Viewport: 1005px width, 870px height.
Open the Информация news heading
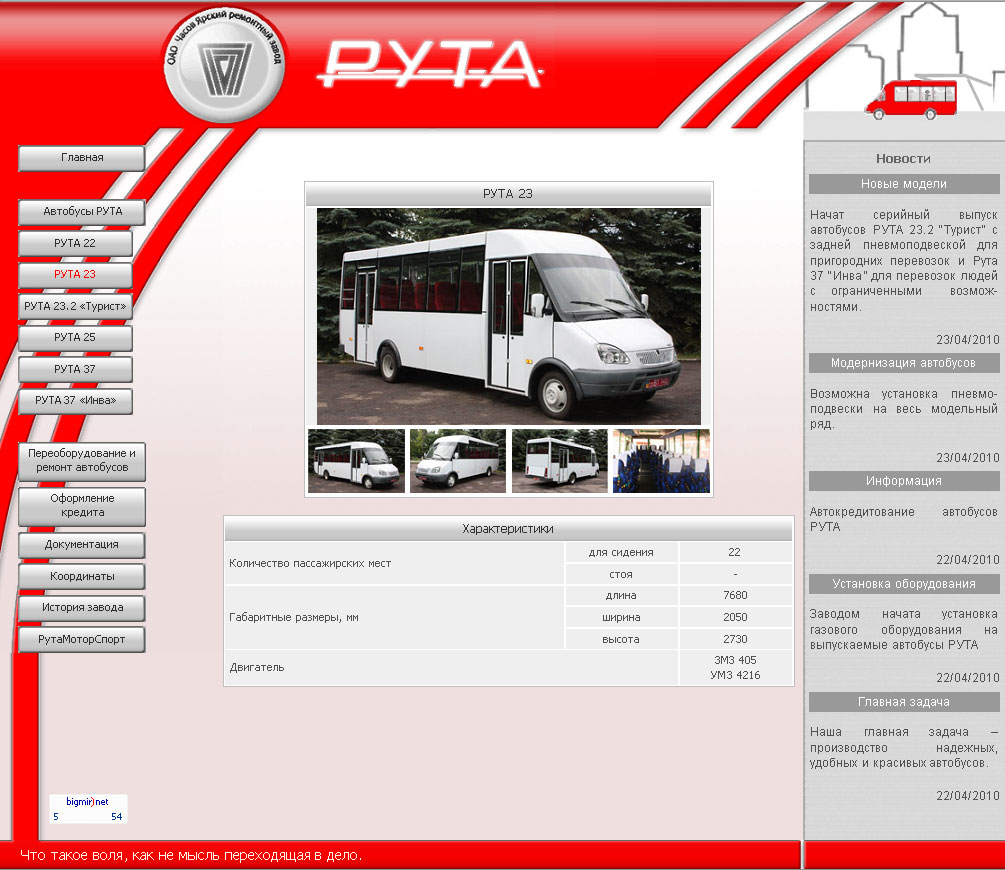coord(904,481)
